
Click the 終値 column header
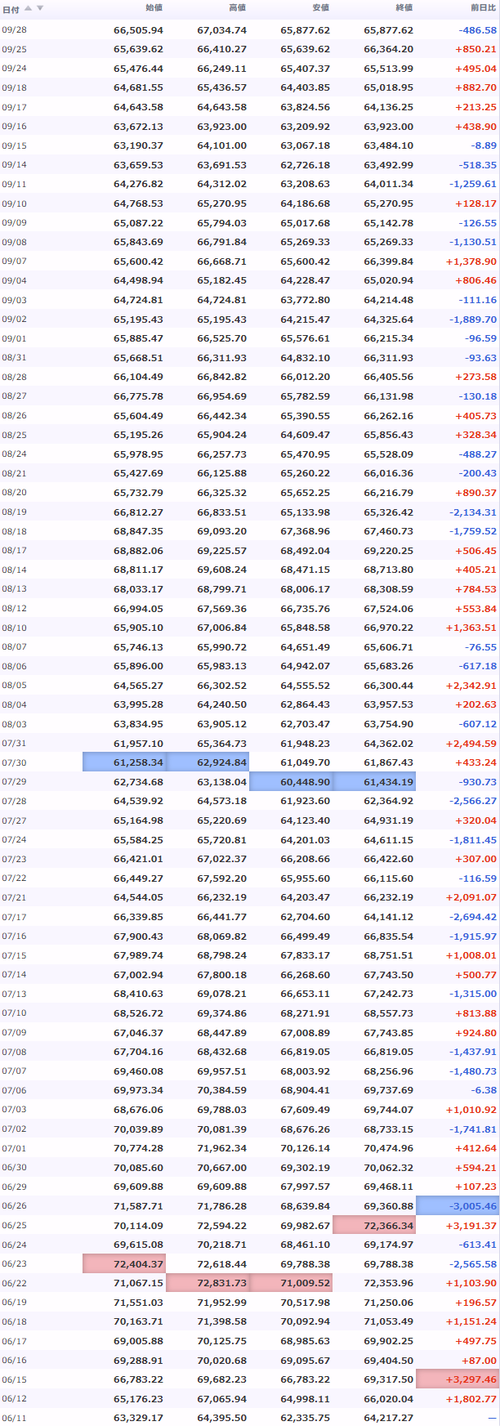pos(403,8)
